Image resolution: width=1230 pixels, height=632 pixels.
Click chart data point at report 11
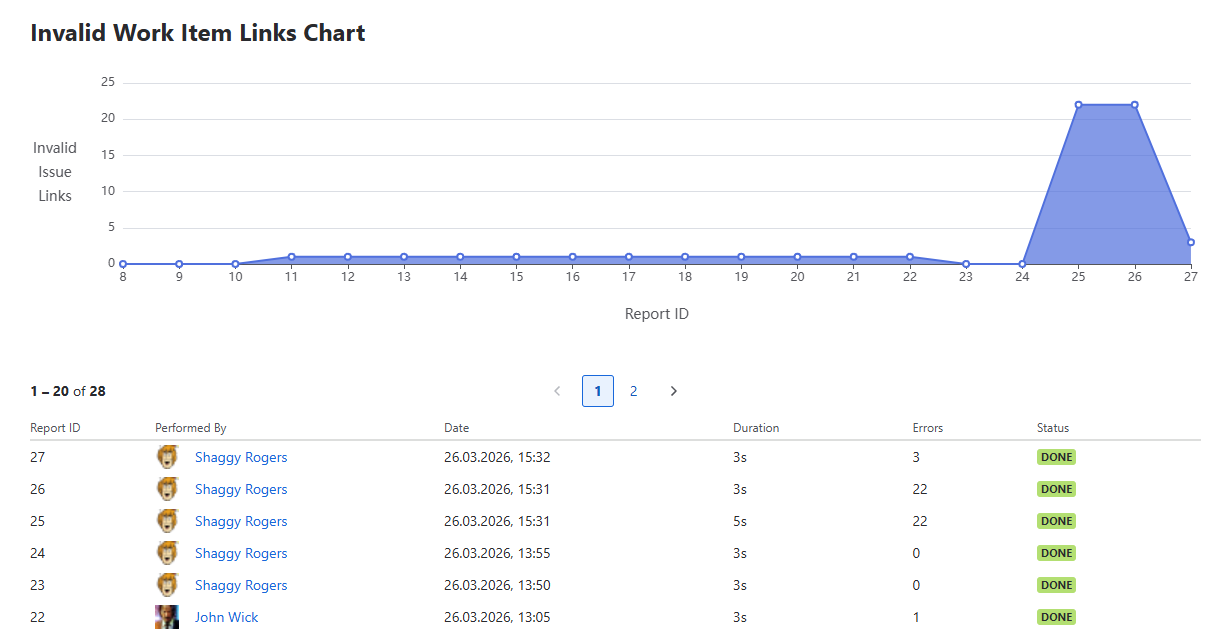(x=291, y=257)
